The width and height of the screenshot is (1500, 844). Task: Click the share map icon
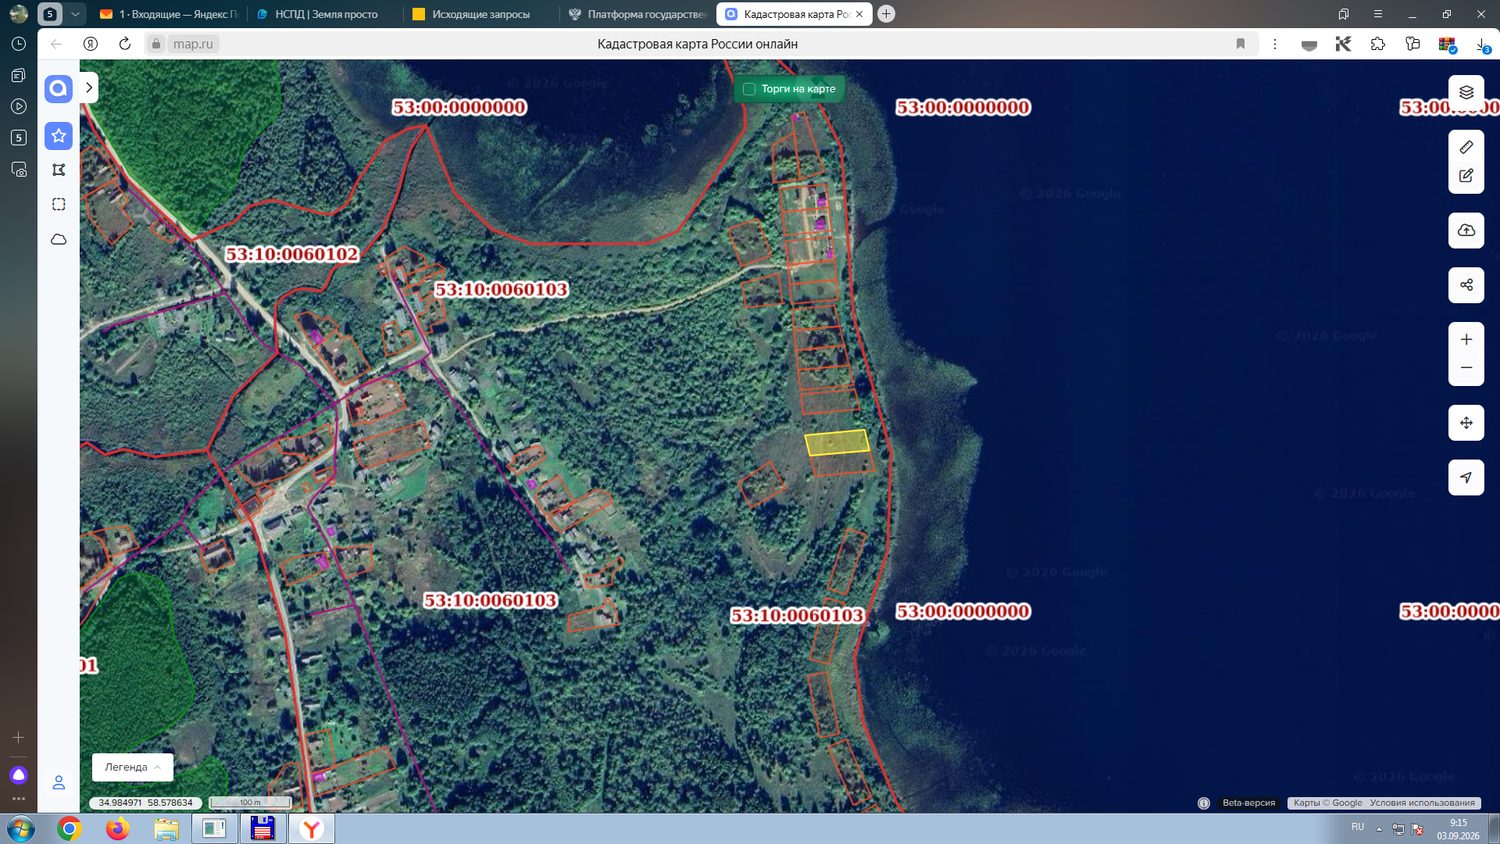click(1466, 285)
